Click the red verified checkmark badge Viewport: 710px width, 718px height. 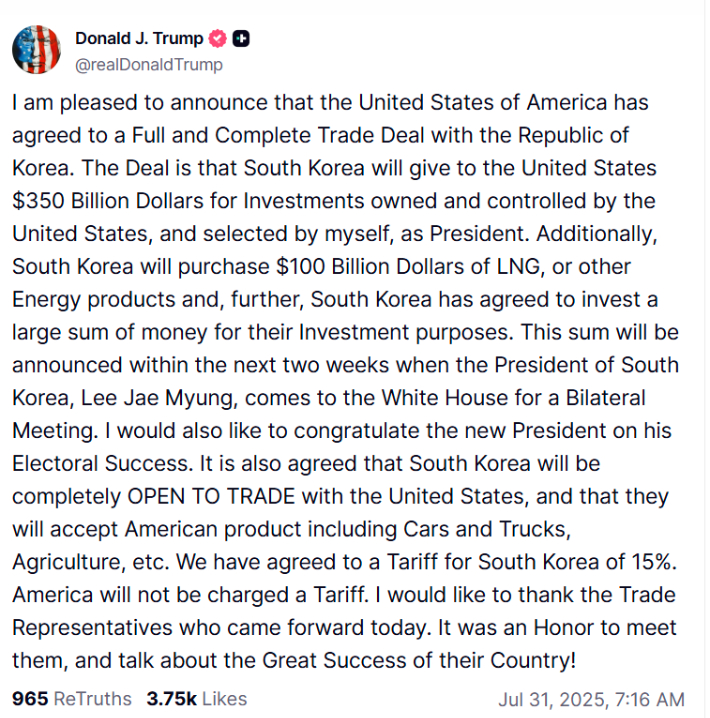click(218, 39)
